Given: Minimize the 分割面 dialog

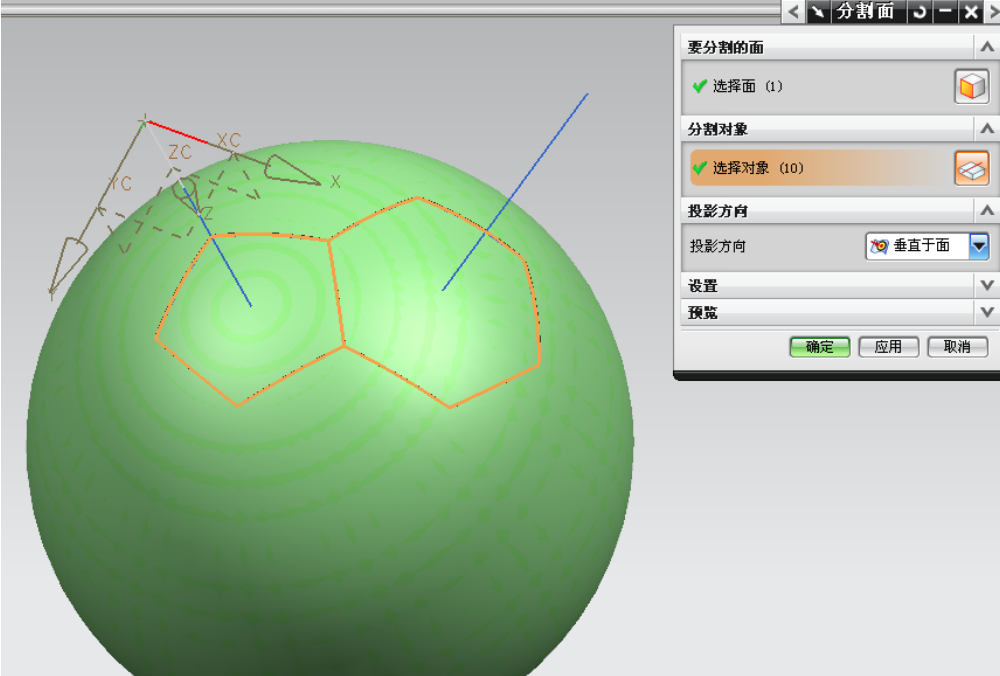Looking at the screenshot, I should click(945, 11).
